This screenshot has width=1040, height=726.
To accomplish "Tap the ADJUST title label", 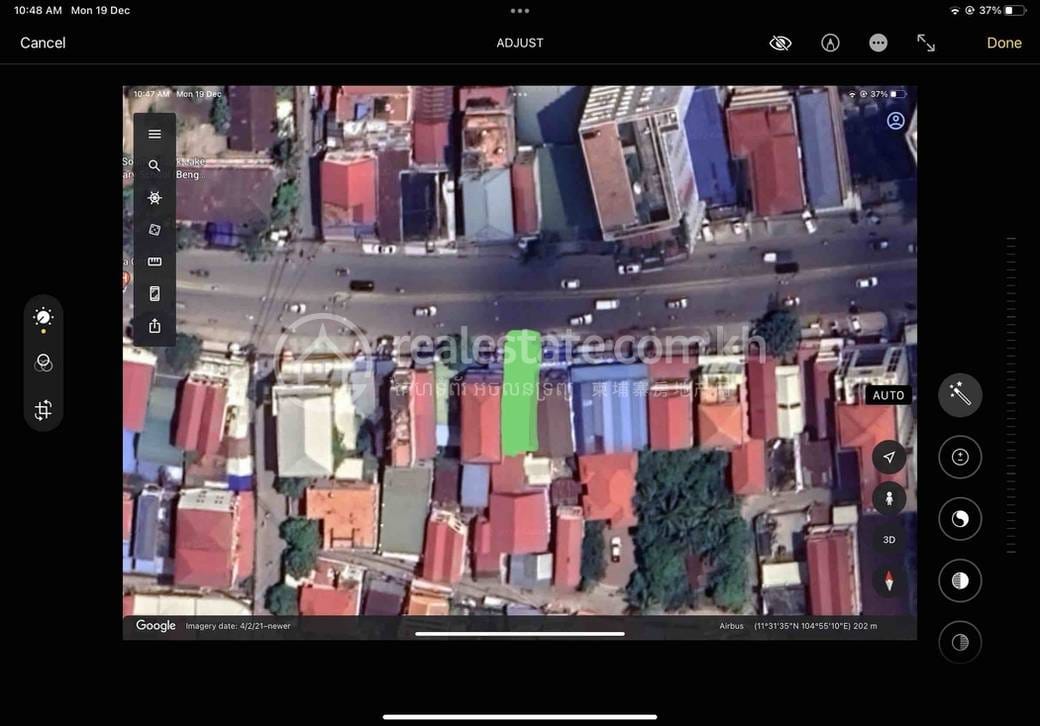I will coord(520,43).
